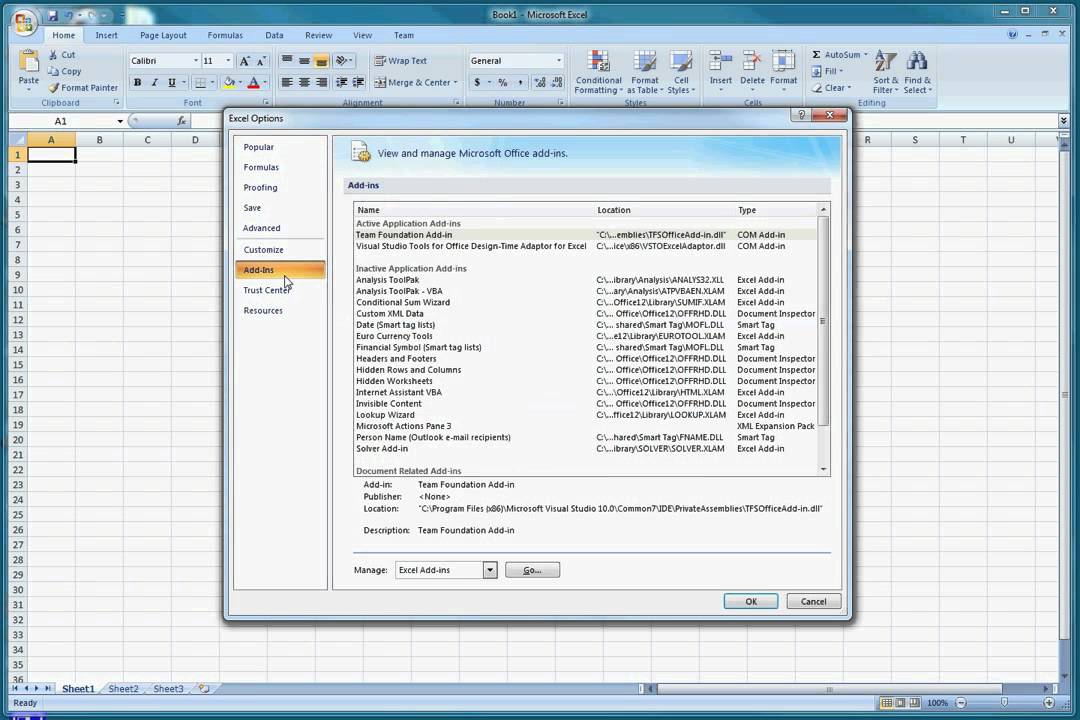Click the Format Painter brush icon
The width and height of the screenshot is (1080, 720).
click(53, 88)
